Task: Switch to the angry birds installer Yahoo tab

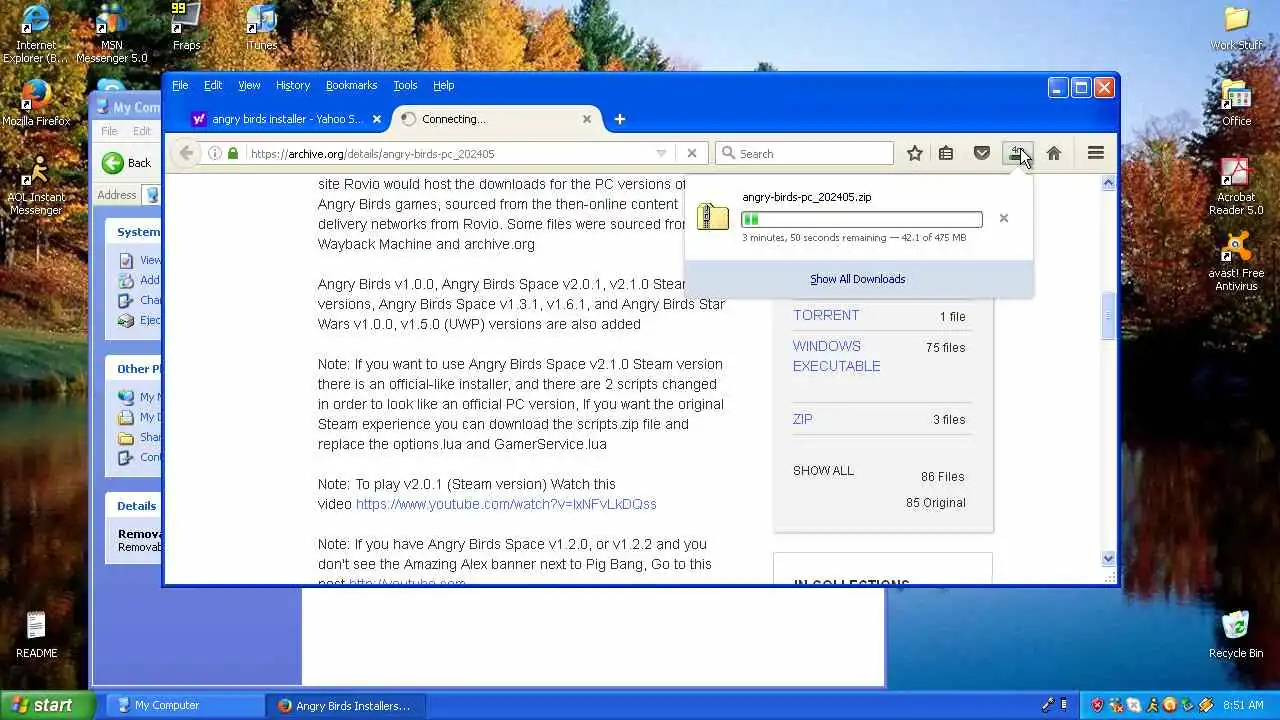Action: tap(286, 119)
